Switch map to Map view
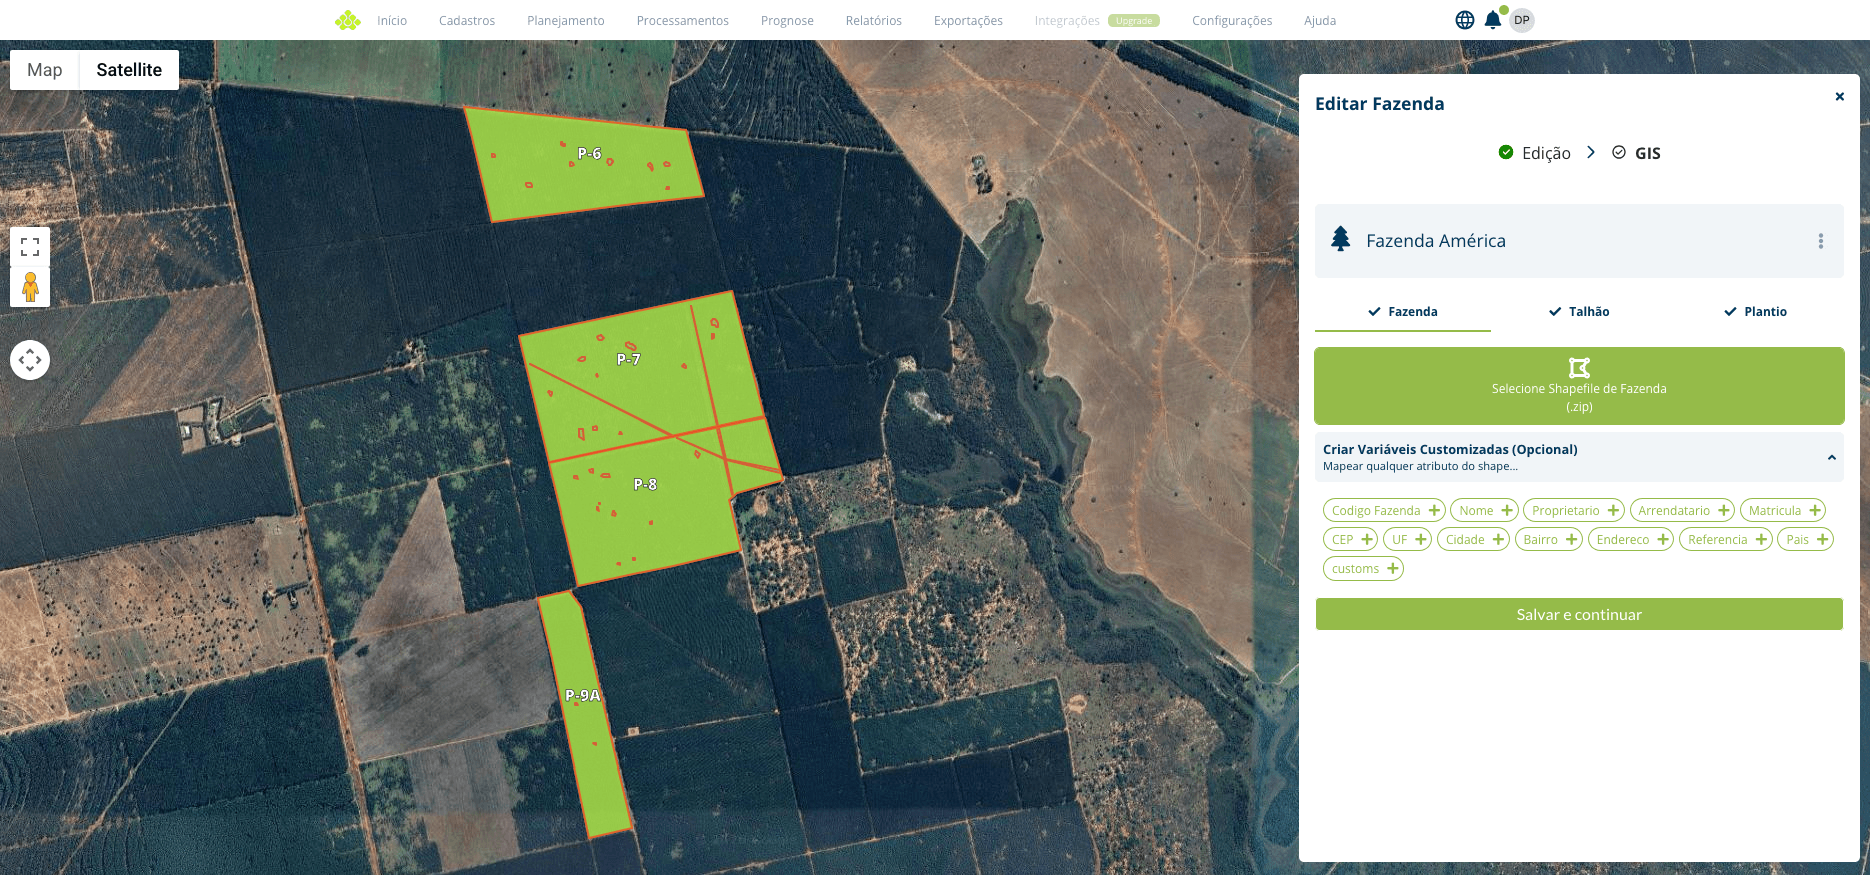 pos(45,70)
